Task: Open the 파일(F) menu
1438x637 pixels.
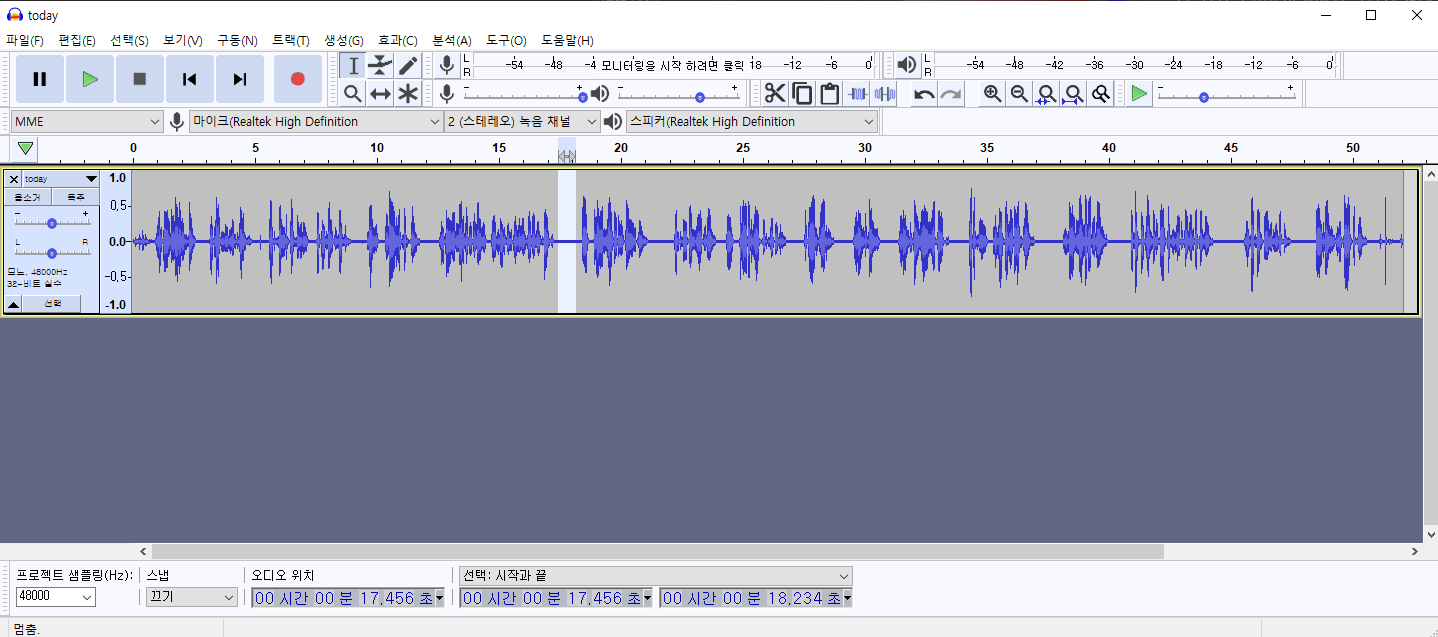Action: click(x=25, y=40)
